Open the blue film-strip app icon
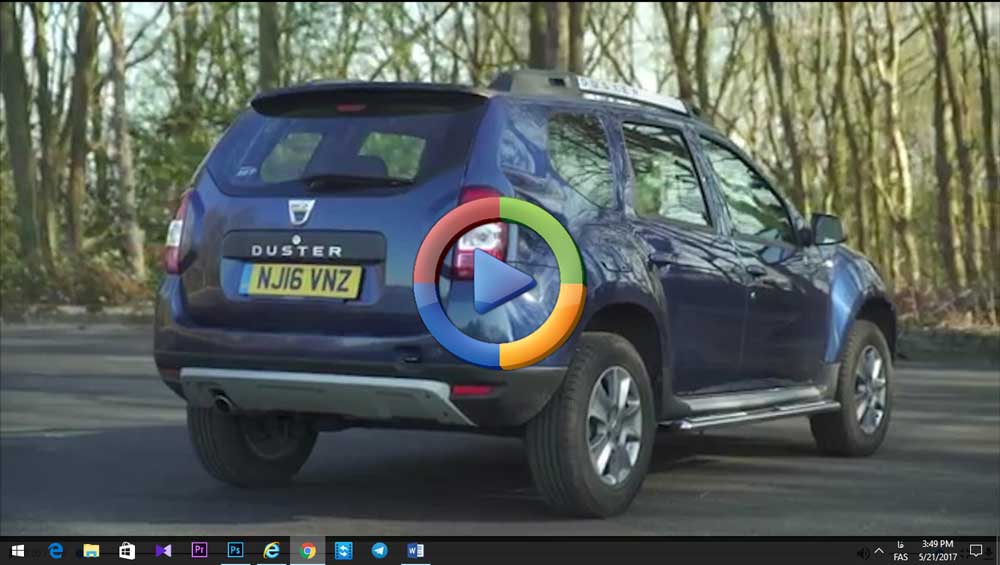This screenshot has width=1000, height=565. tap(343, 550)
